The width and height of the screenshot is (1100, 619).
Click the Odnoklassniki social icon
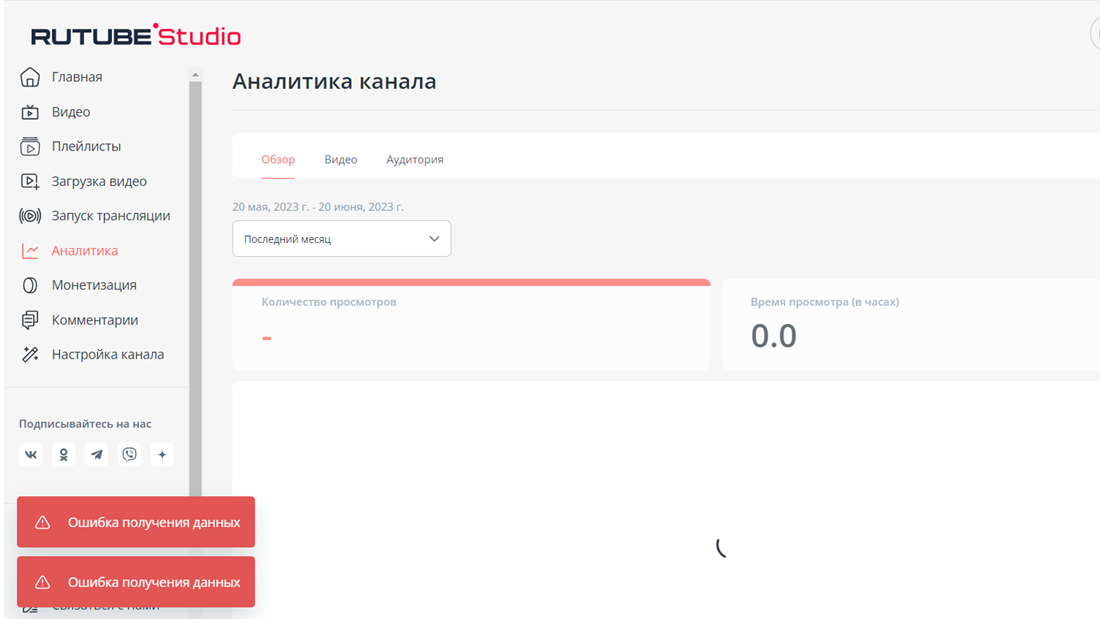pos(63,455)
